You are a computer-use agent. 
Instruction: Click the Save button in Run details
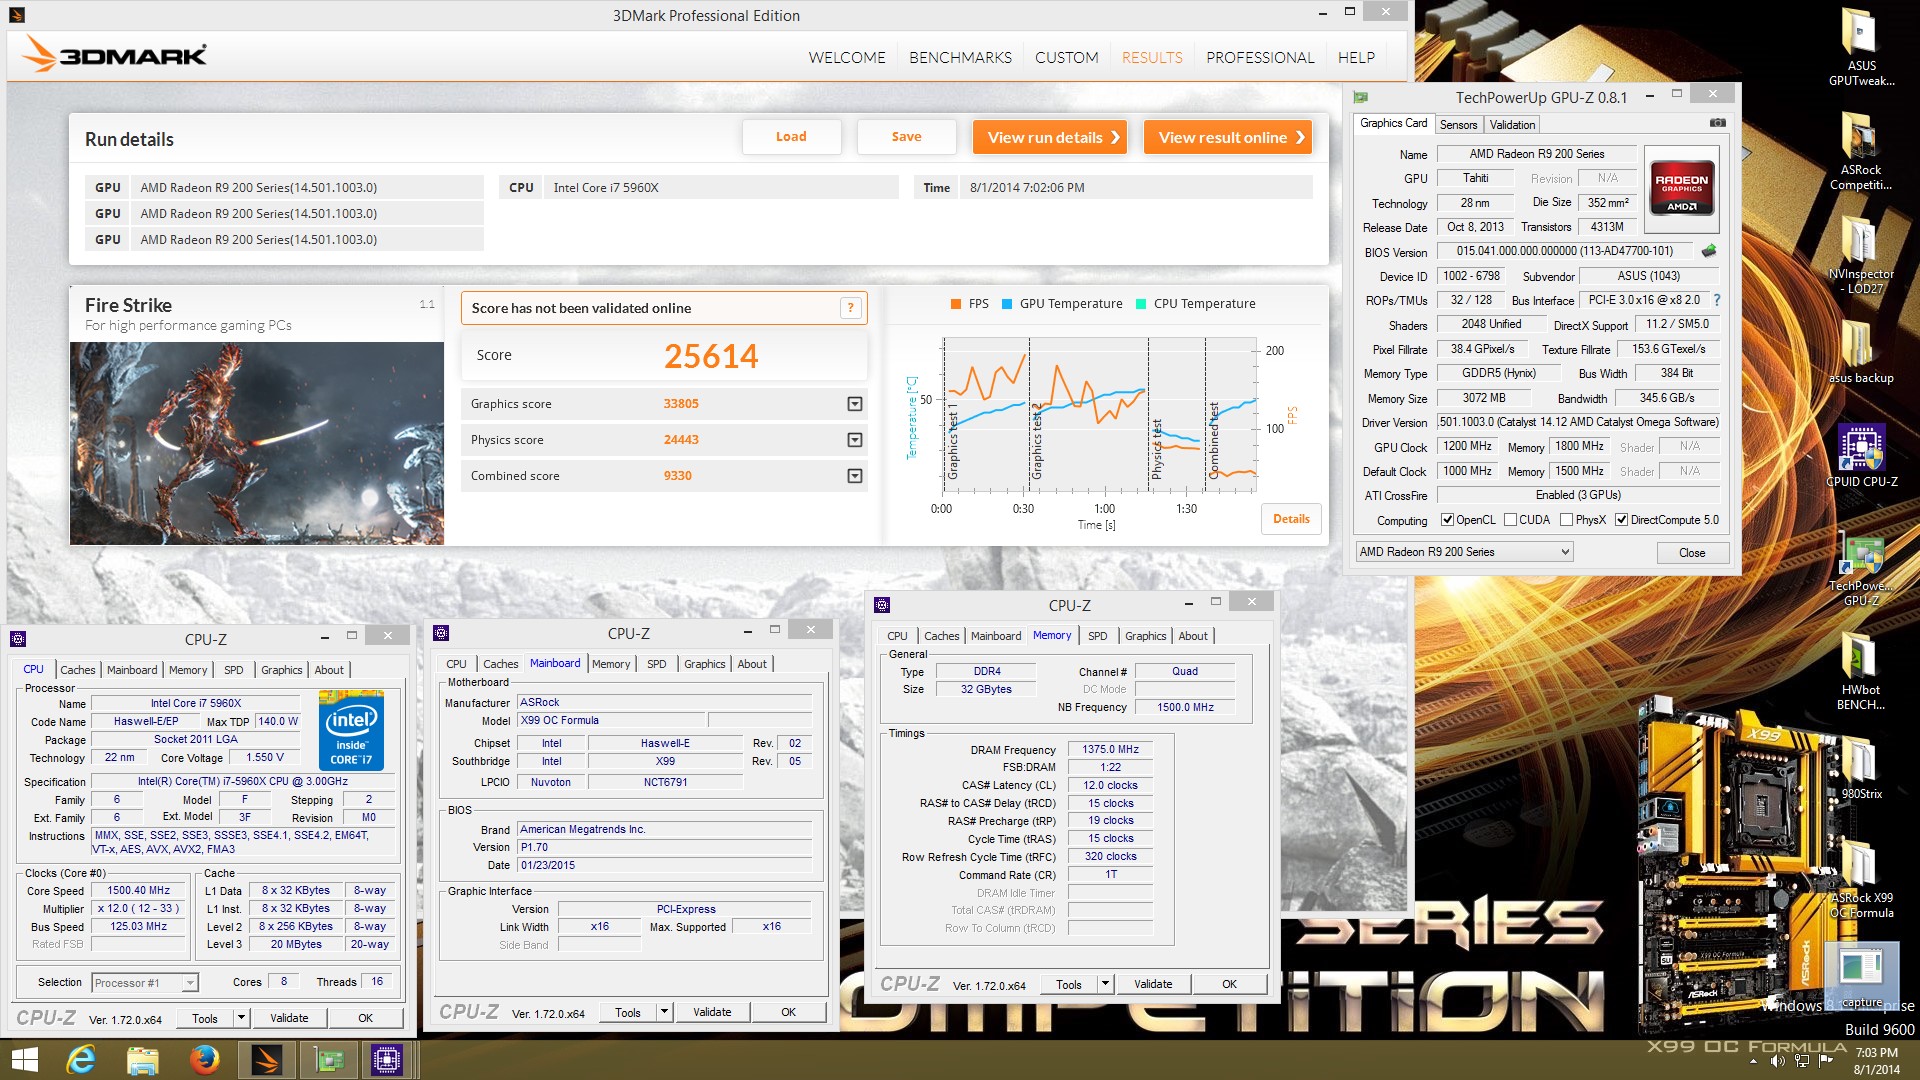(x=906, y=137)
